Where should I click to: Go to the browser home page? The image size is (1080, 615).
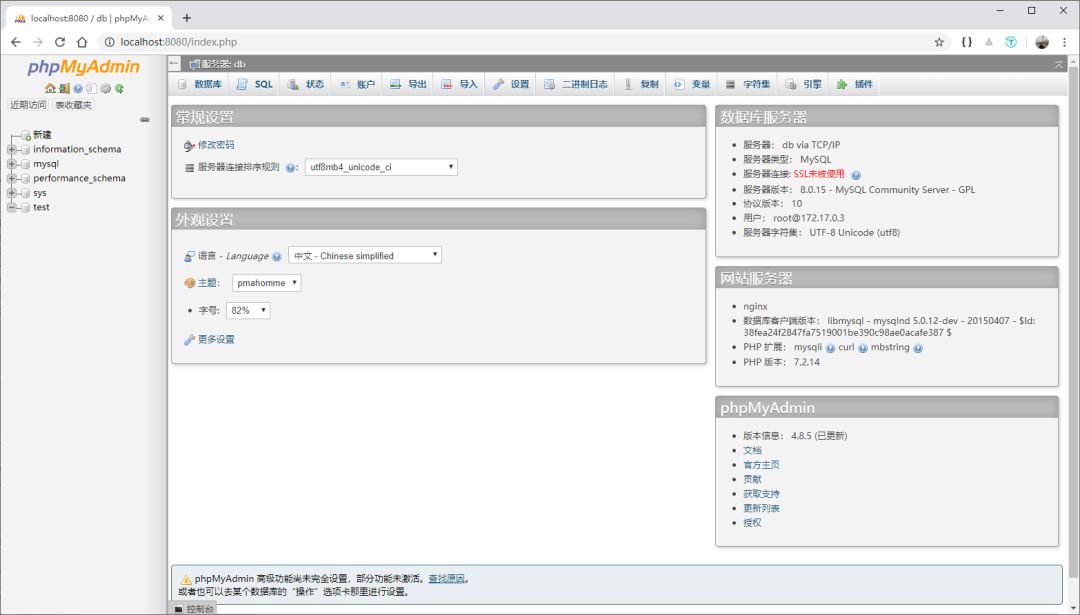click(x=82, y=42)
